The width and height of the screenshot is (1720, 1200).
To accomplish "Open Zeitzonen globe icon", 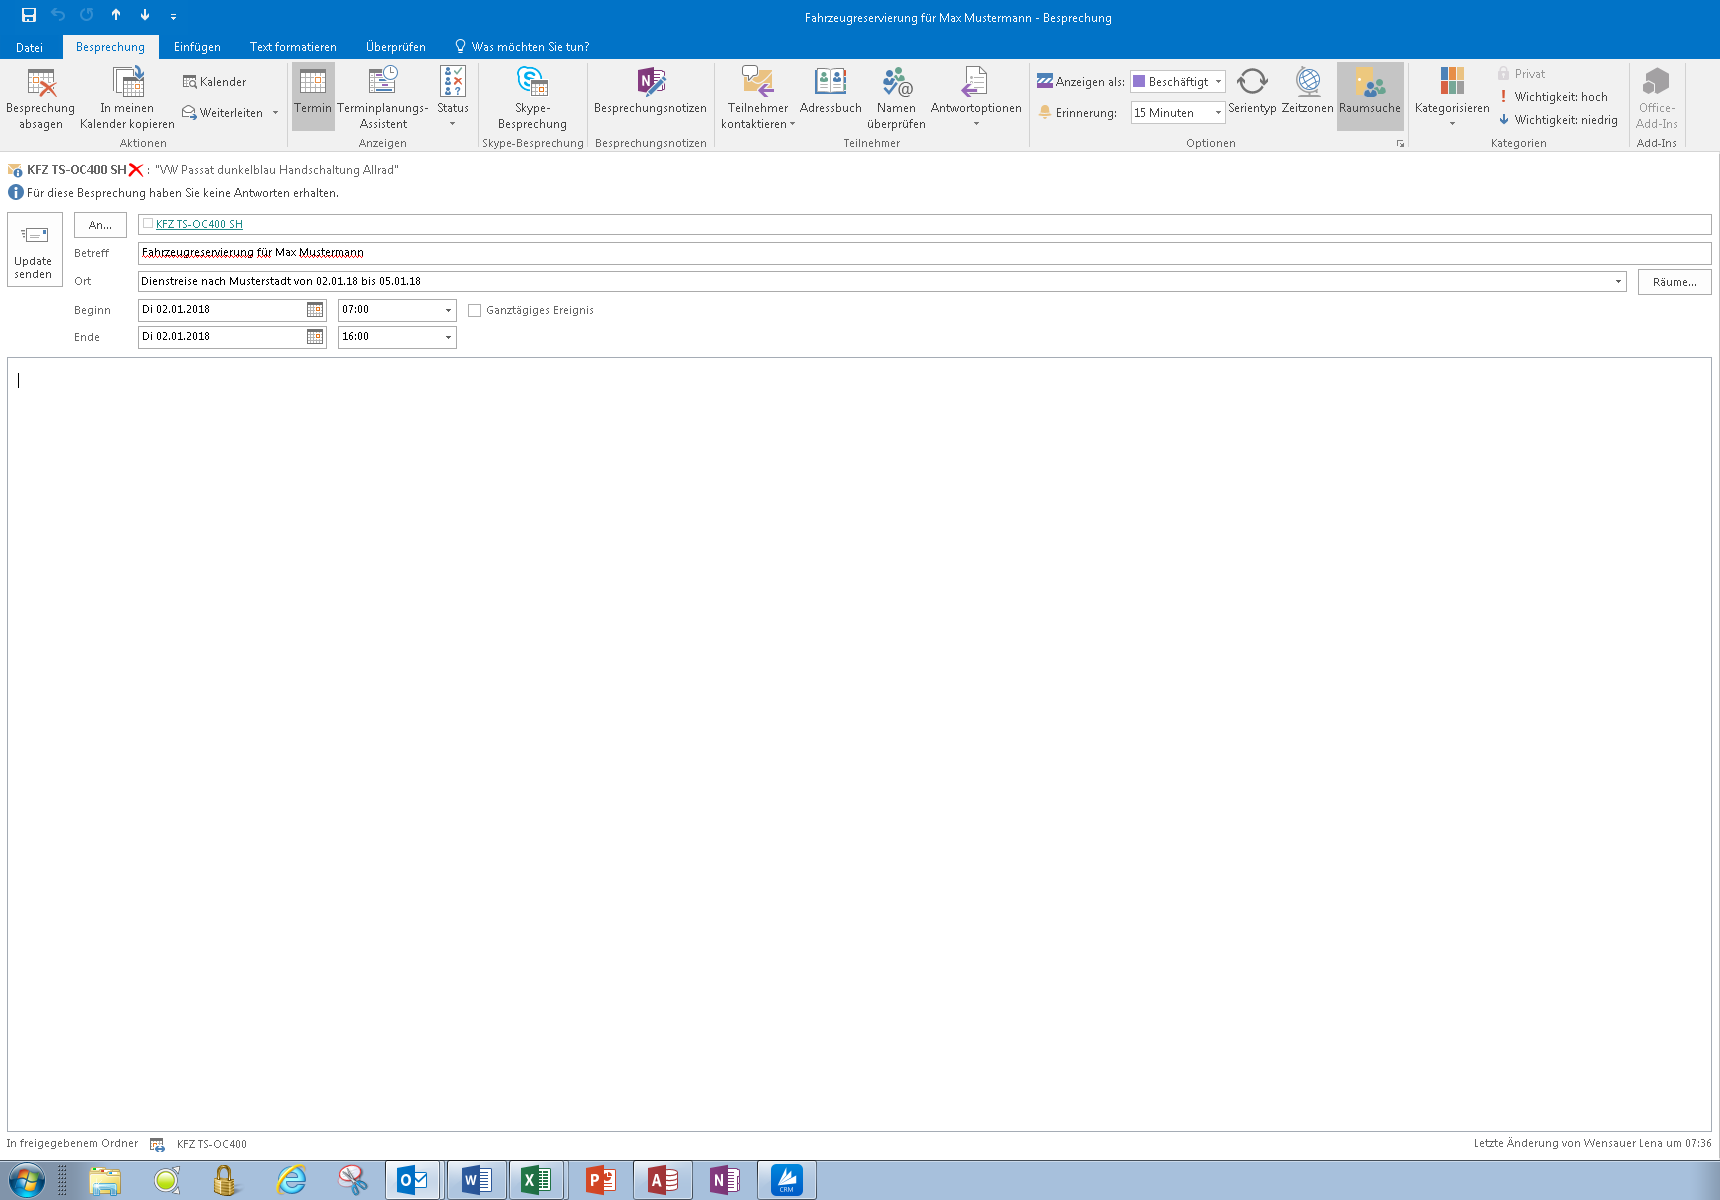I will point(1307,90).
